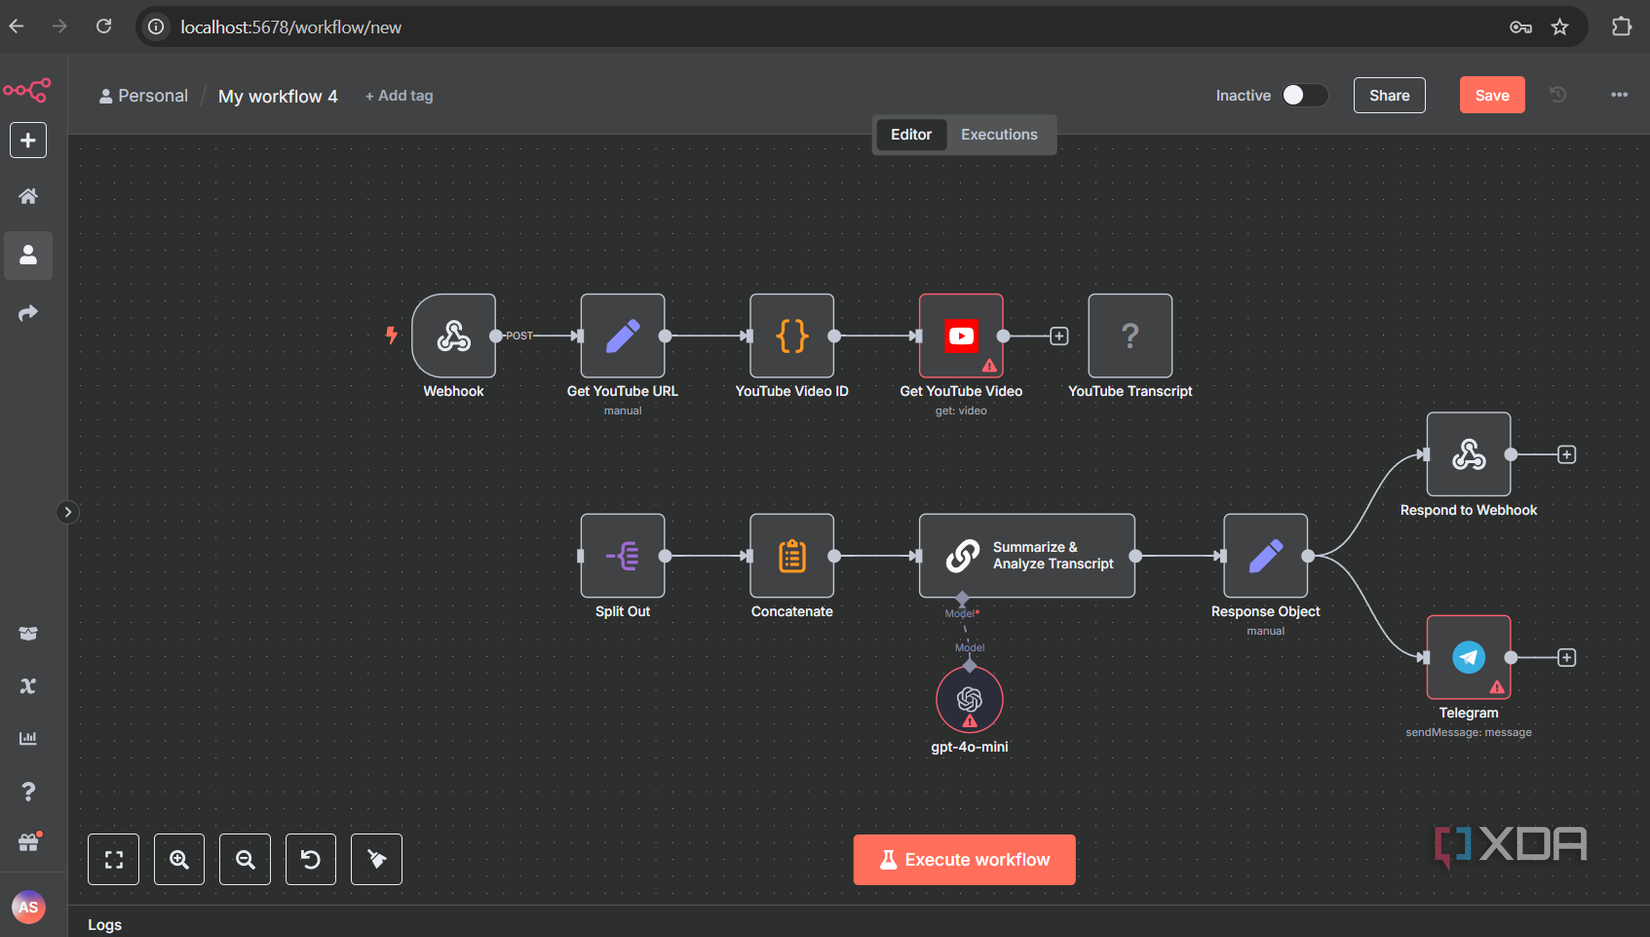Screen dimensions: 1650x937
Task: Select the Telegram node
Action: click(x=1468, y=657)
